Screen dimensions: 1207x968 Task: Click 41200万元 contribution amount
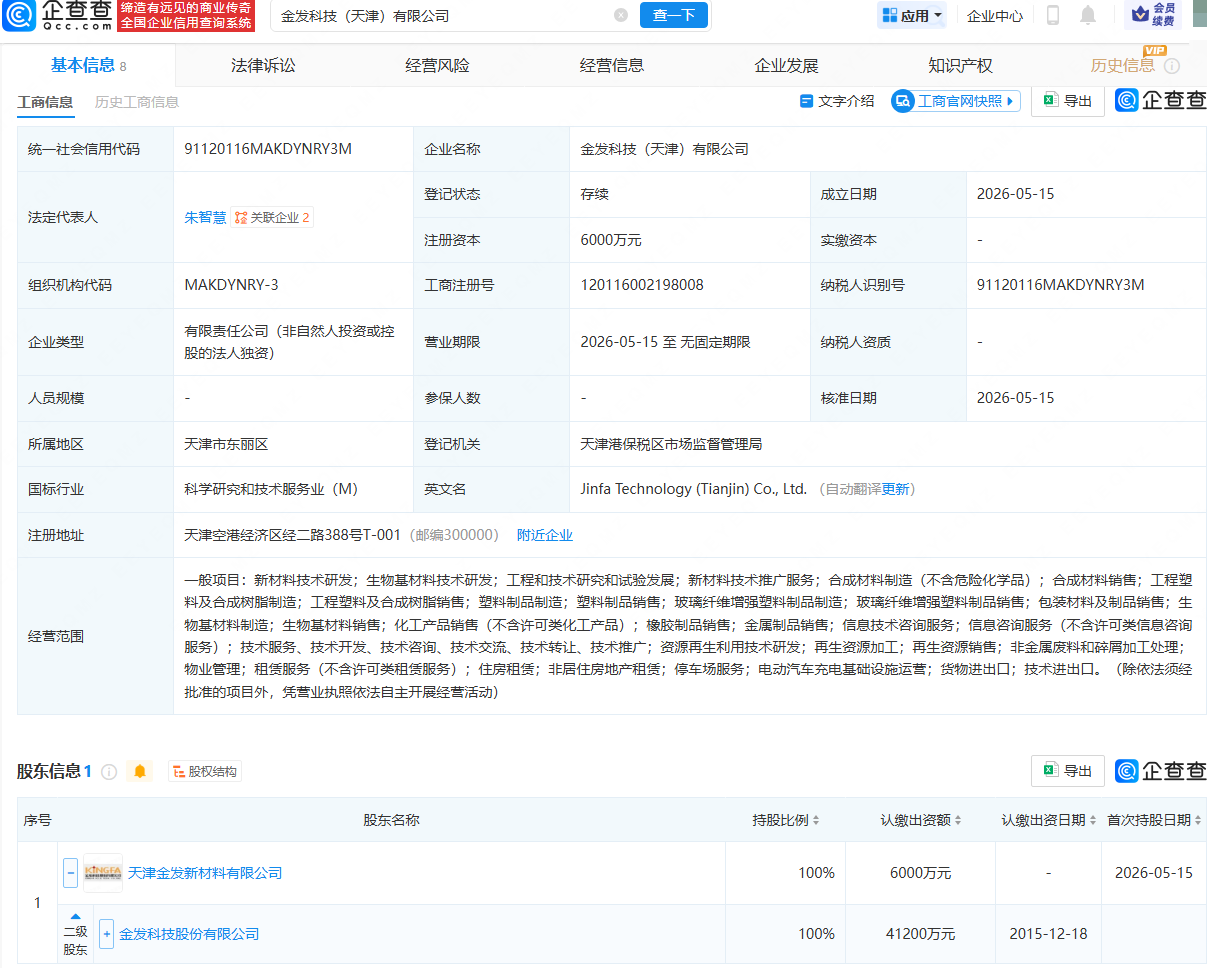coord(922,934)
